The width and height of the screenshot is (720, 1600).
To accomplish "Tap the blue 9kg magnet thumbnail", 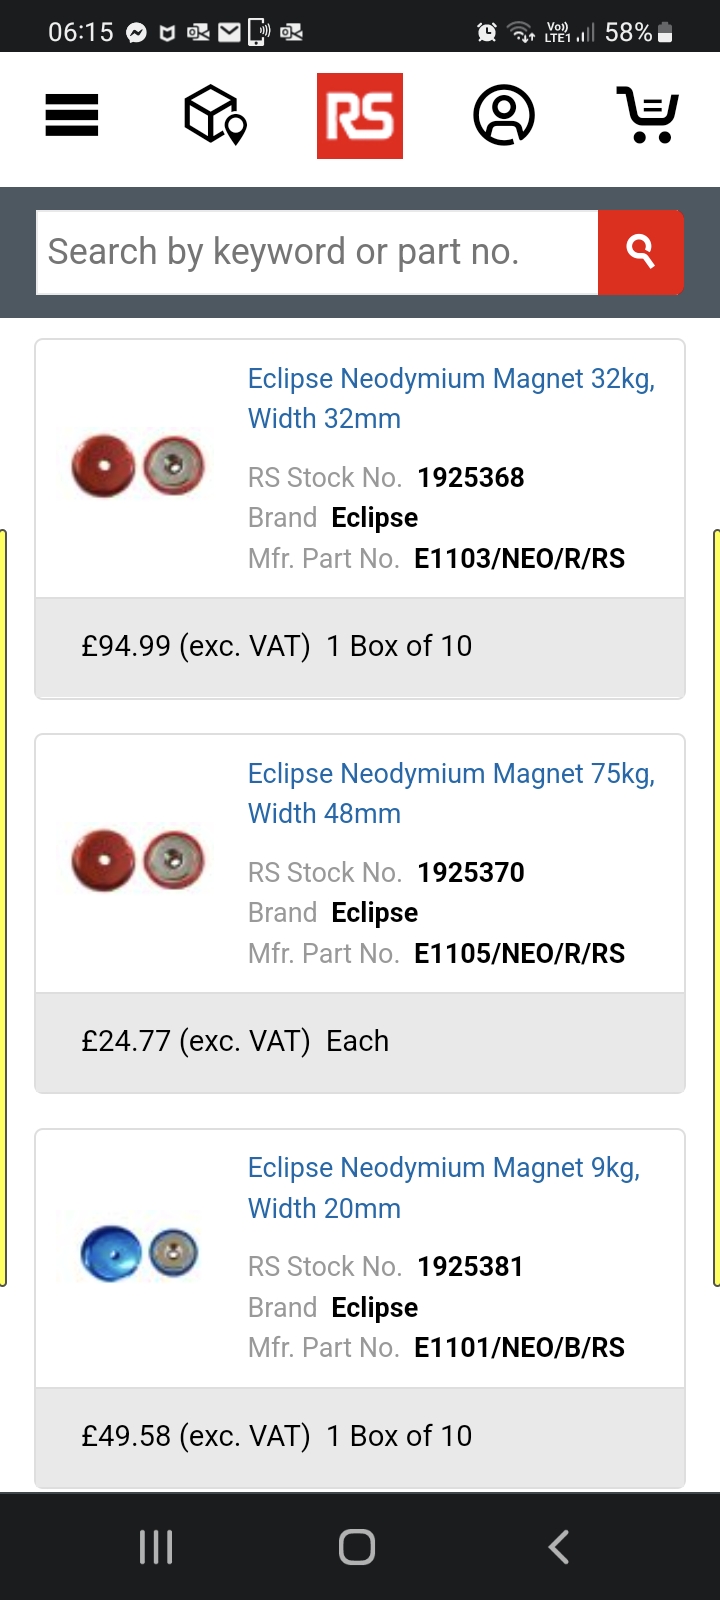I will 138,1254.
